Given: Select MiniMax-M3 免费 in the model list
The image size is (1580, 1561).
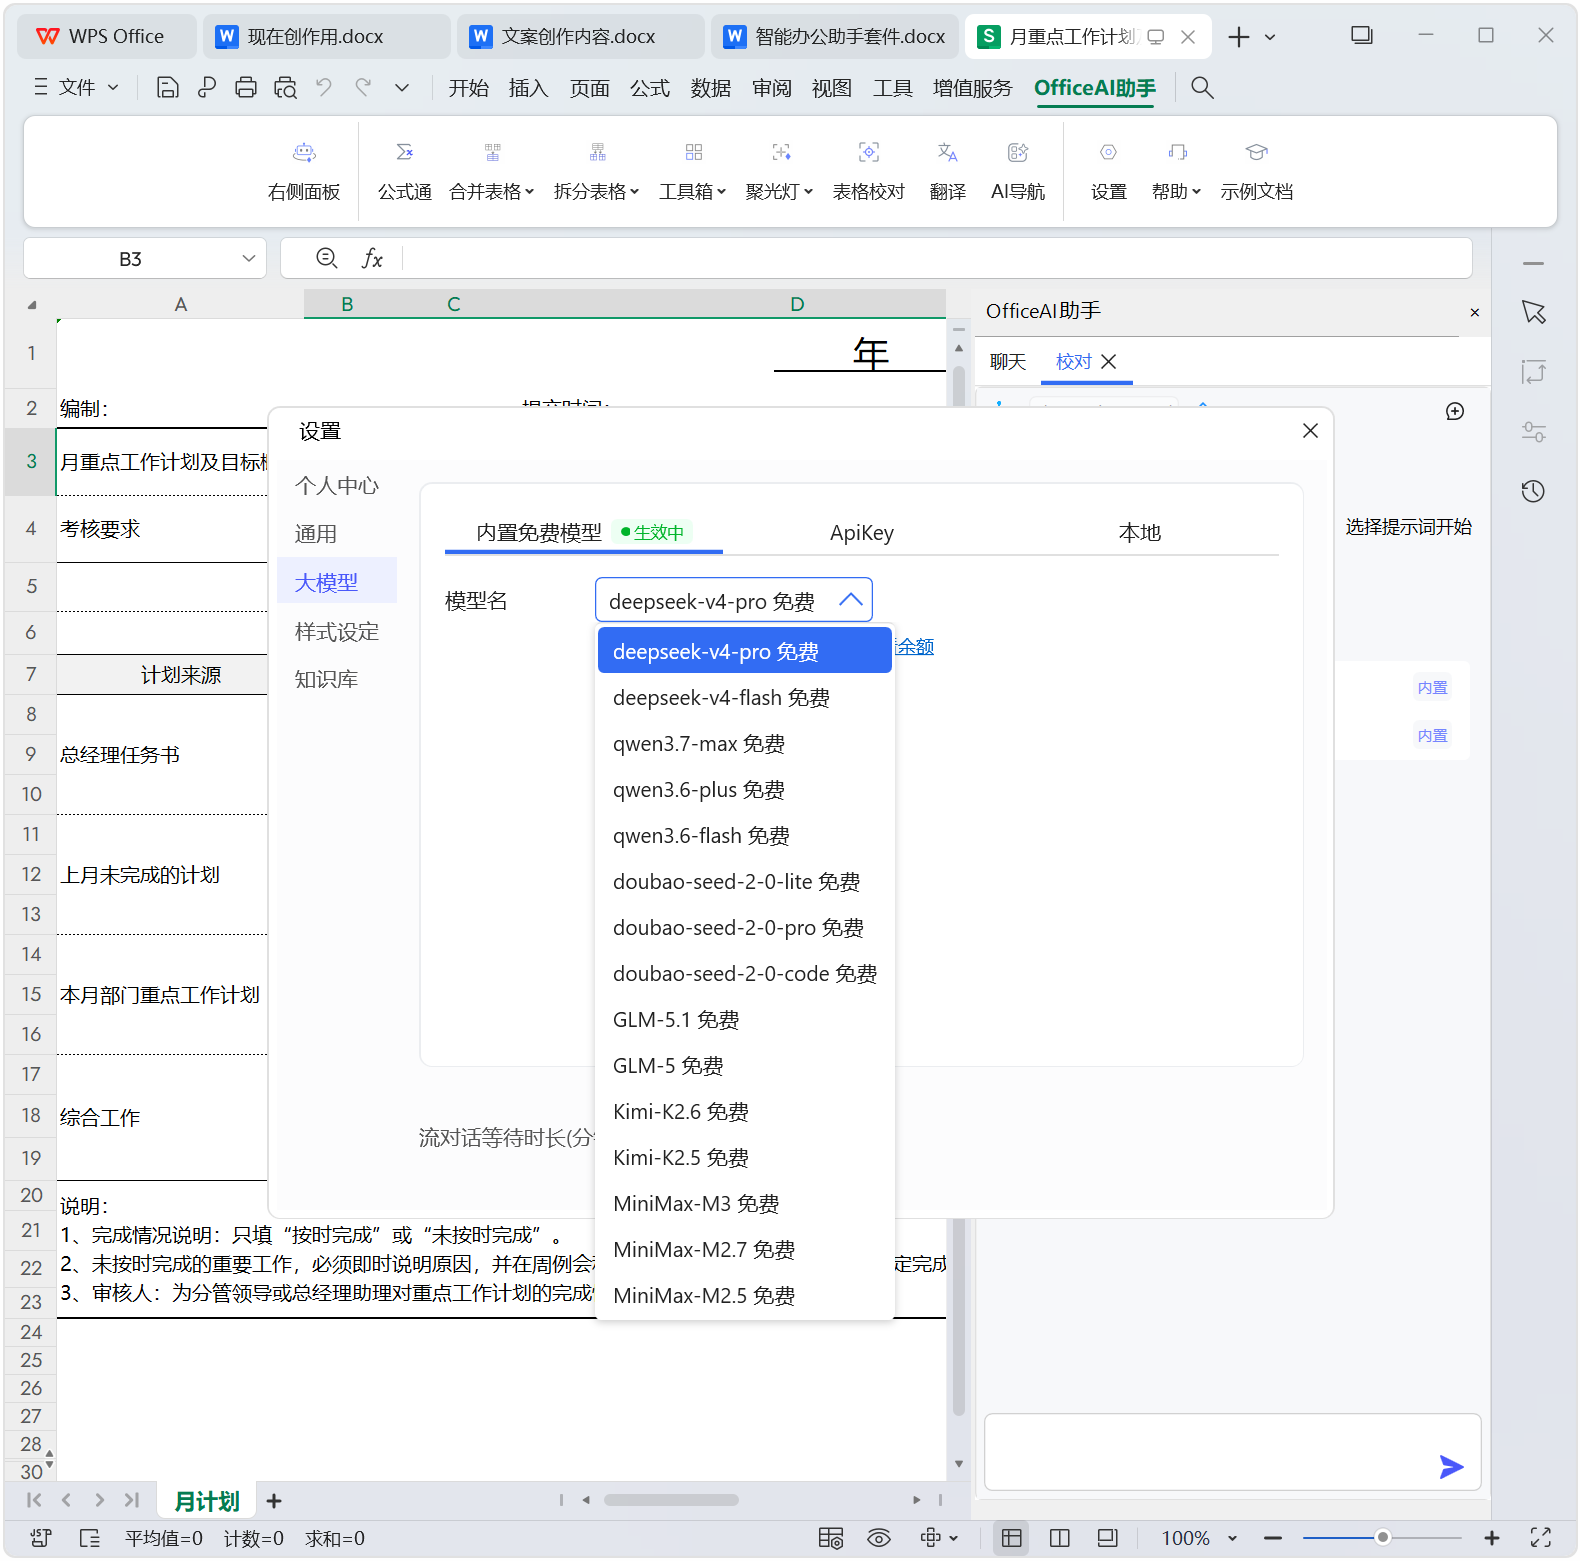Looking at the screenshot, I should click(745, 1204).
